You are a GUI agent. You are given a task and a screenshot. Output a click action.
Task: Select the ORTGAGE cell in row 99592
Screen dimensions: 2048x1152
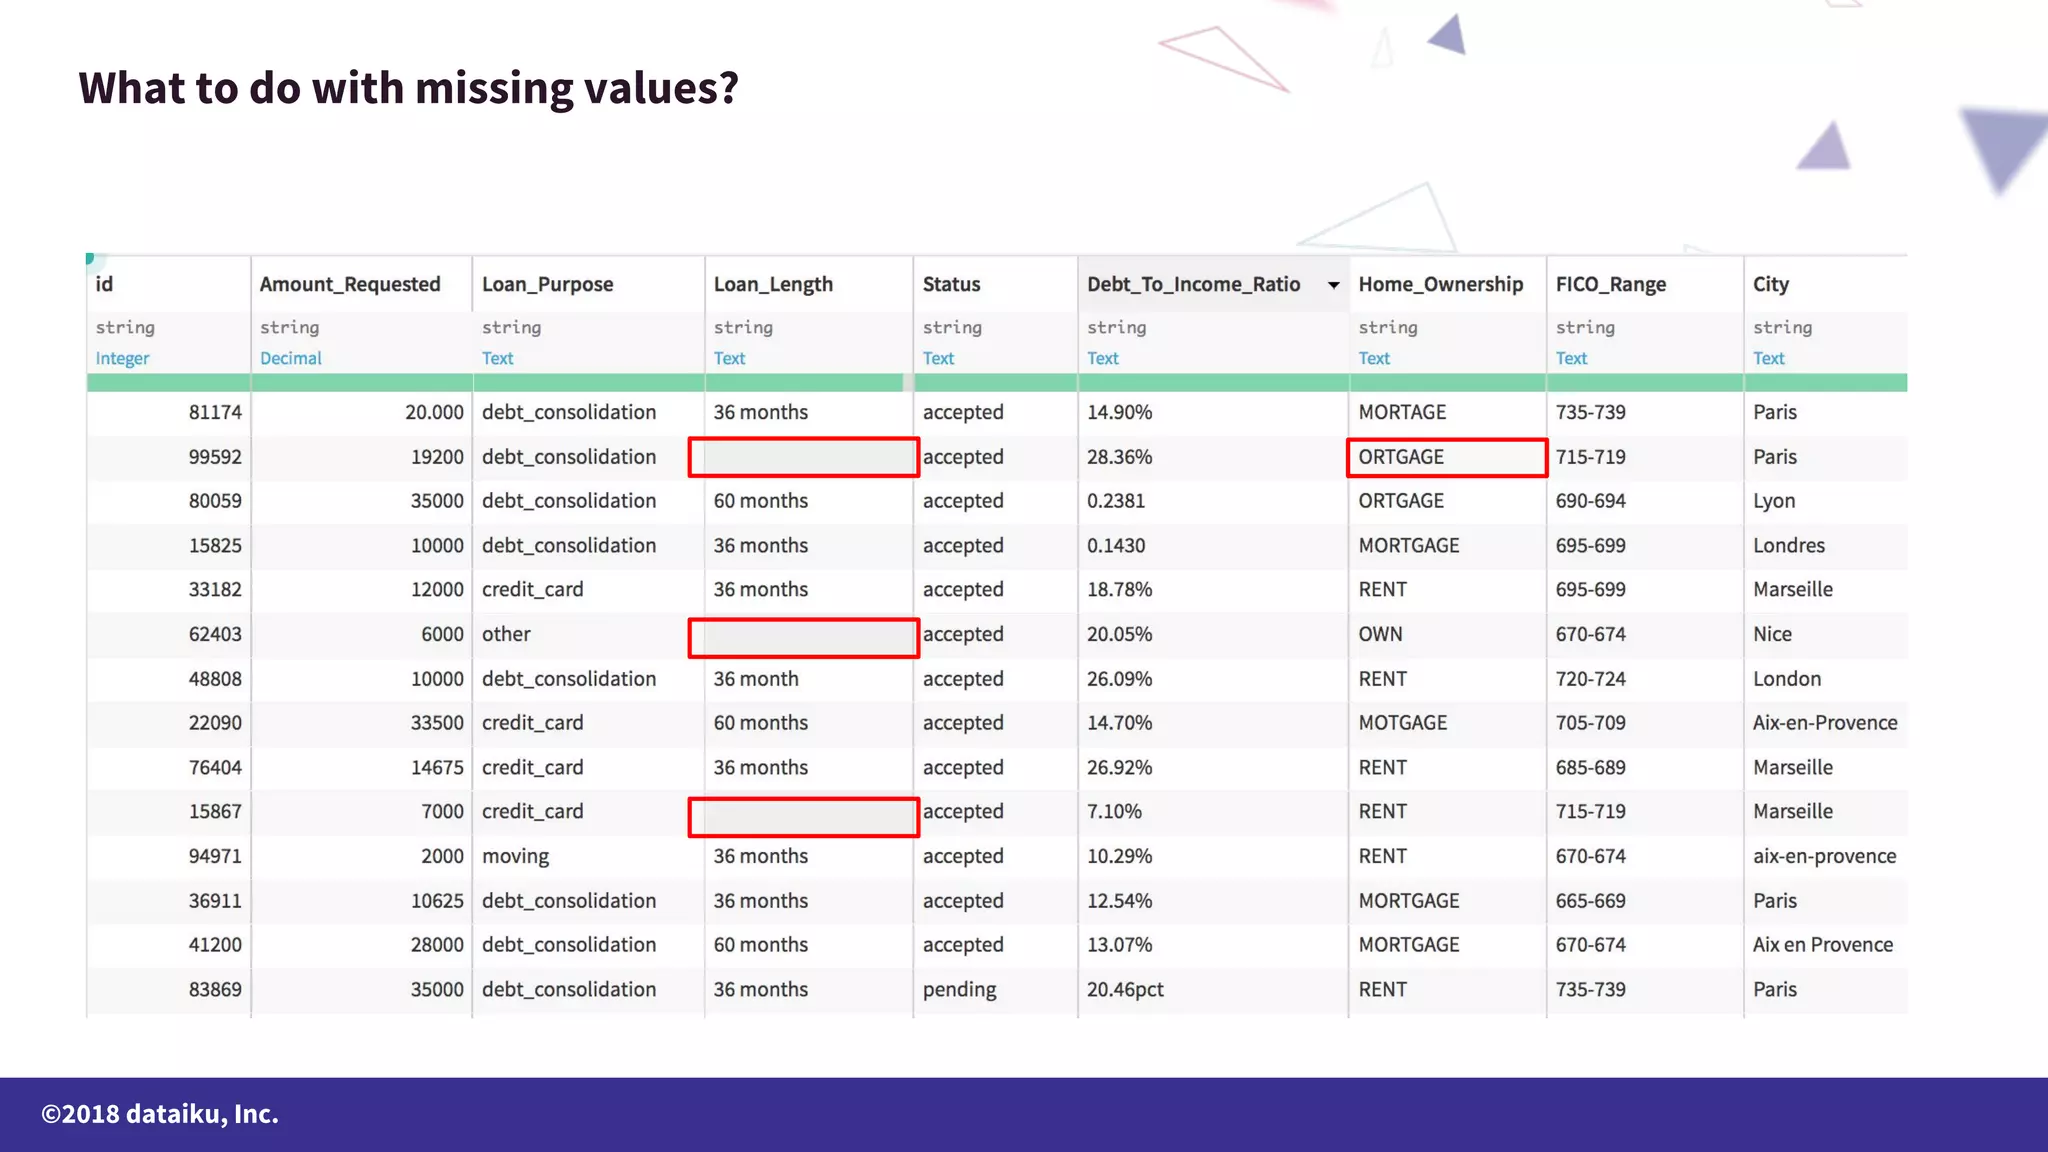pos(1447,457)
